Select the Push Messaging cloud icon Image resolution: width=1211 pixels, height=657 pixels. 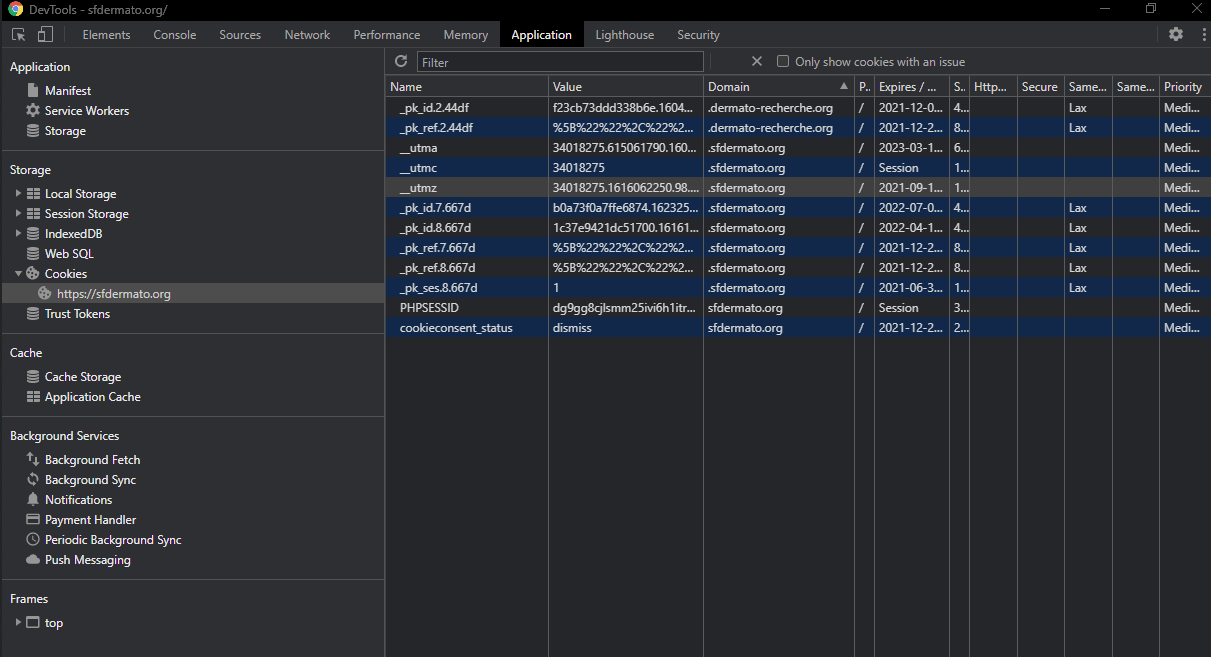33,559
